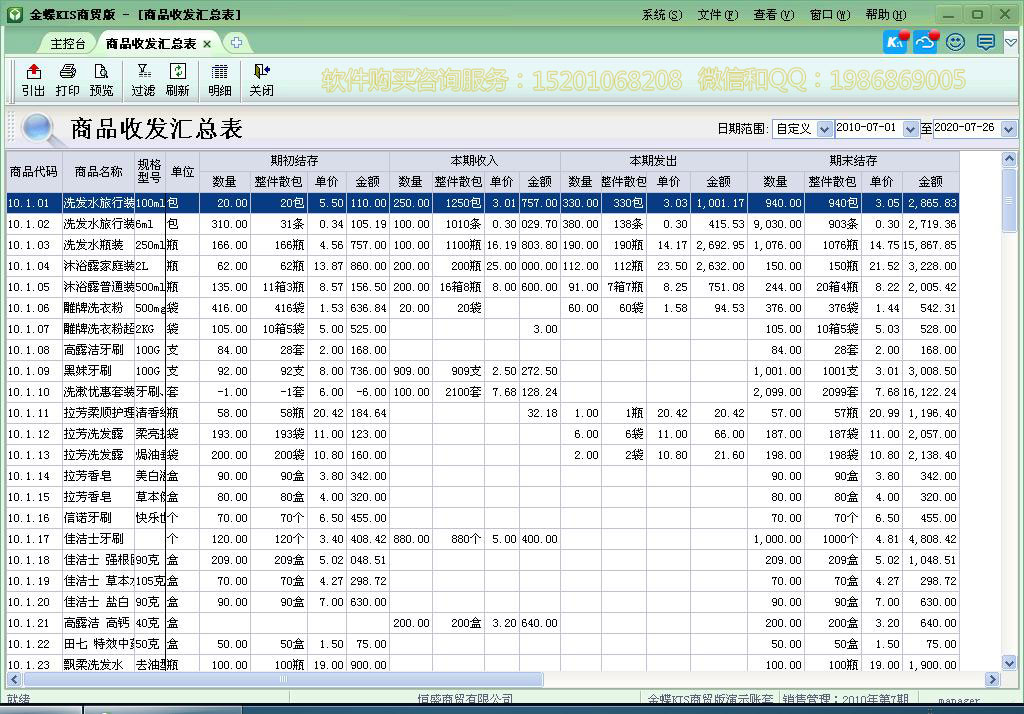Switch to the 主控台 tab
Viewport: 1024px width, 714px height.
[x=68, y=44]
